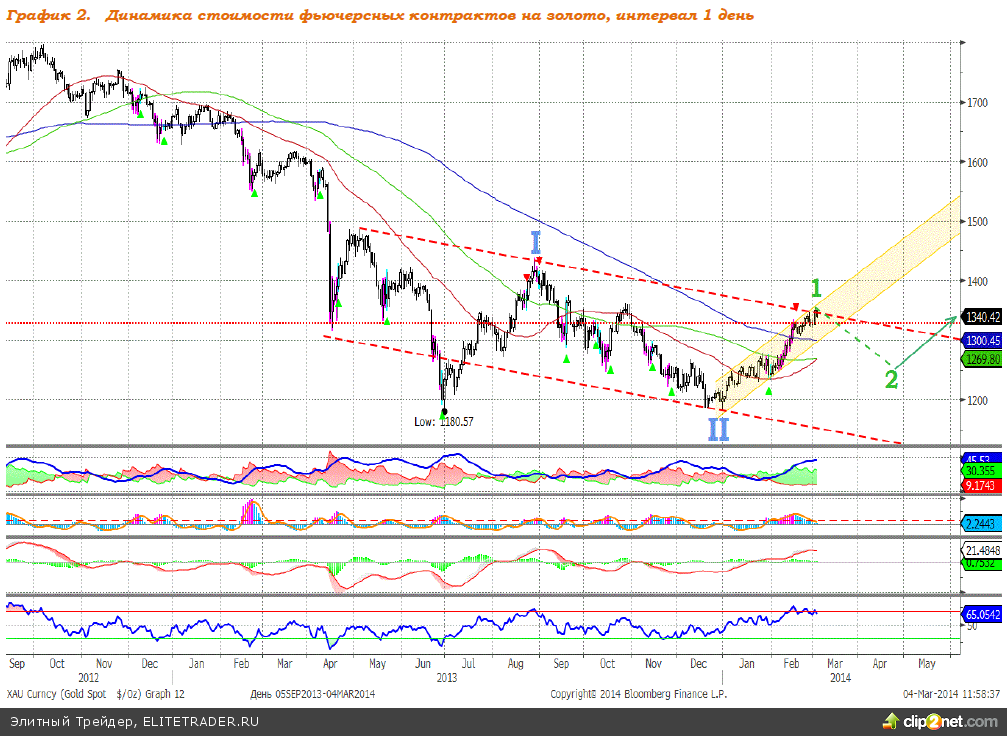Click the green number 1 label
This screenshot has height=736, width=1007.
pyautogui.click(x=816, y=289)
